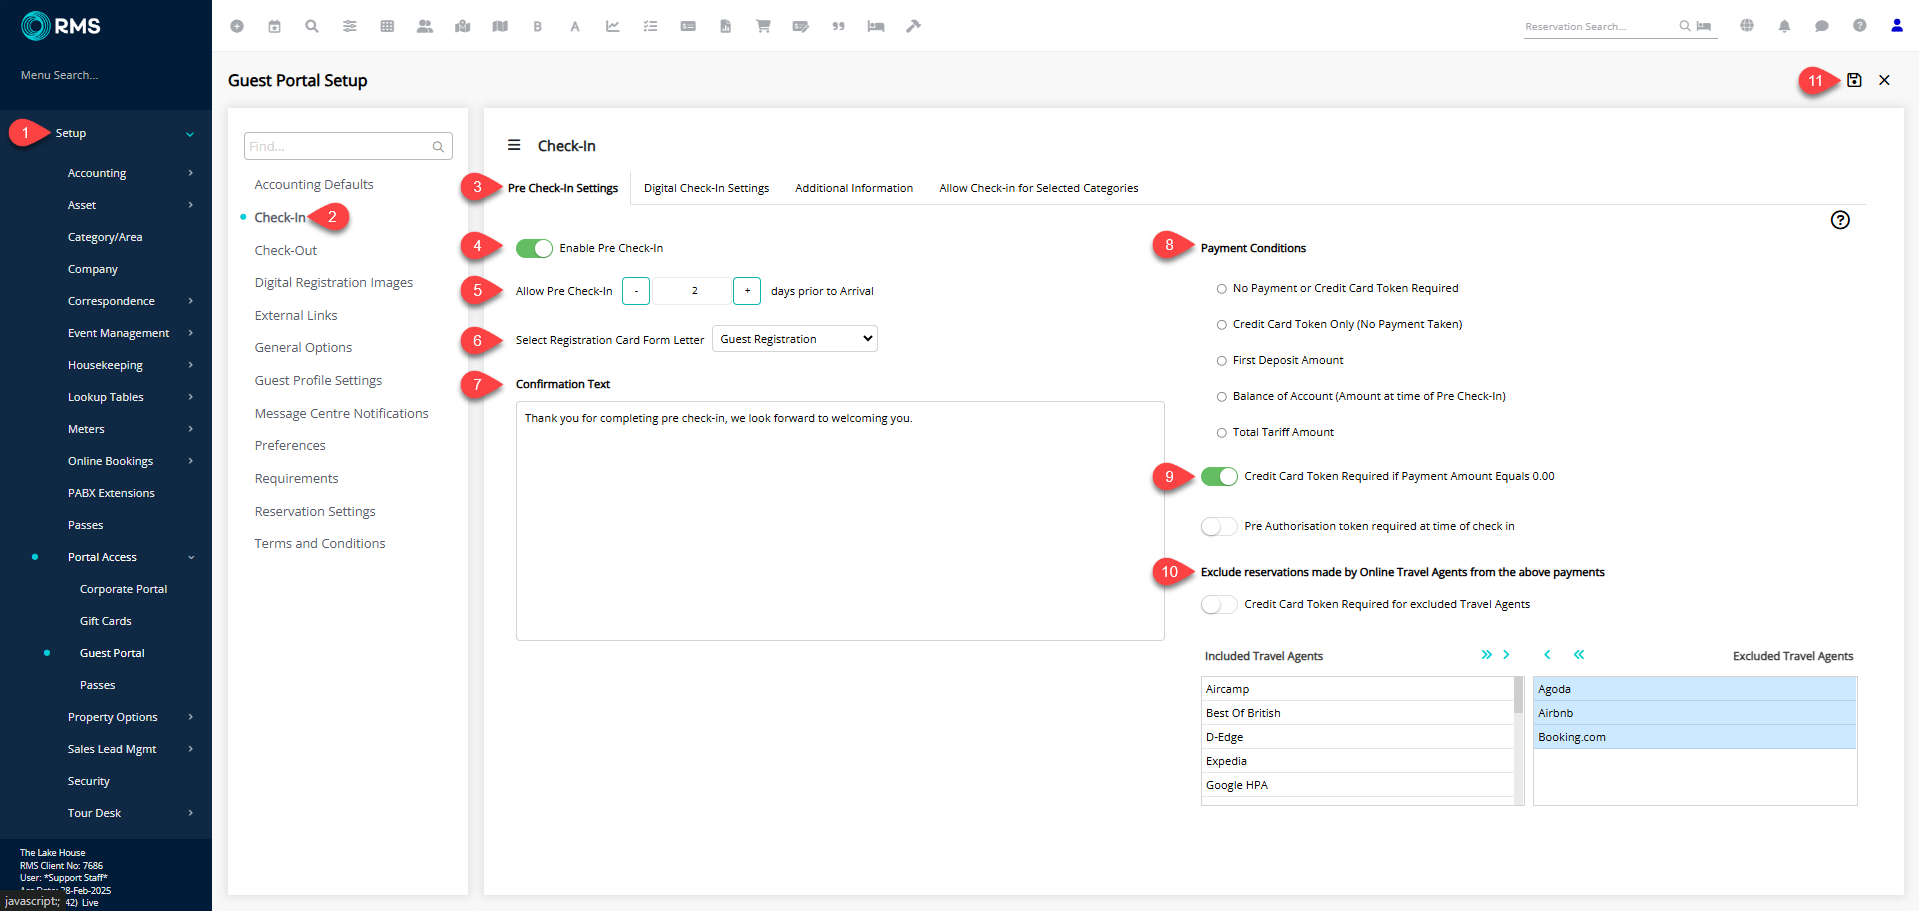Select Total Tariff Amount radio option

[1221, 433]
